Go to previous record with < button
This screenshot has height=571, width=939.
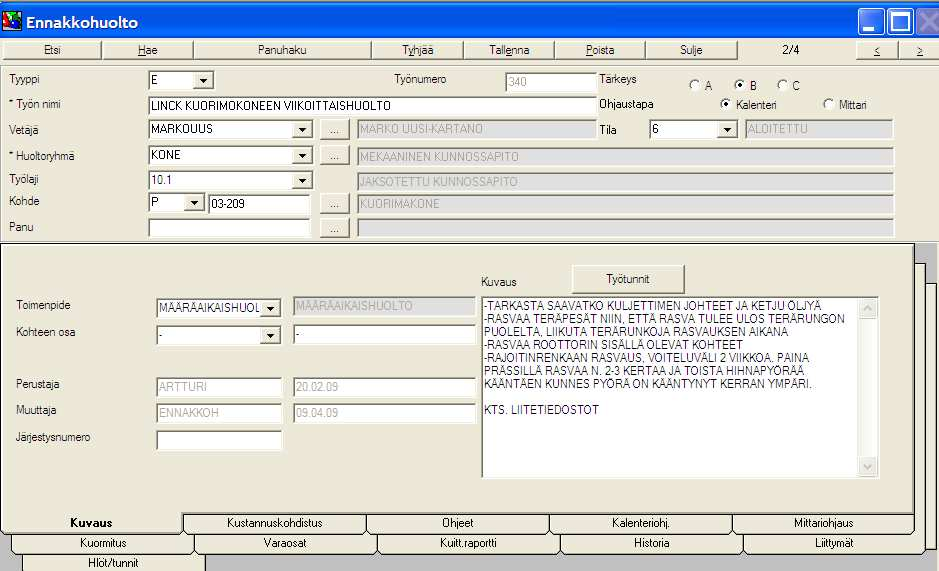coord(877,50)
